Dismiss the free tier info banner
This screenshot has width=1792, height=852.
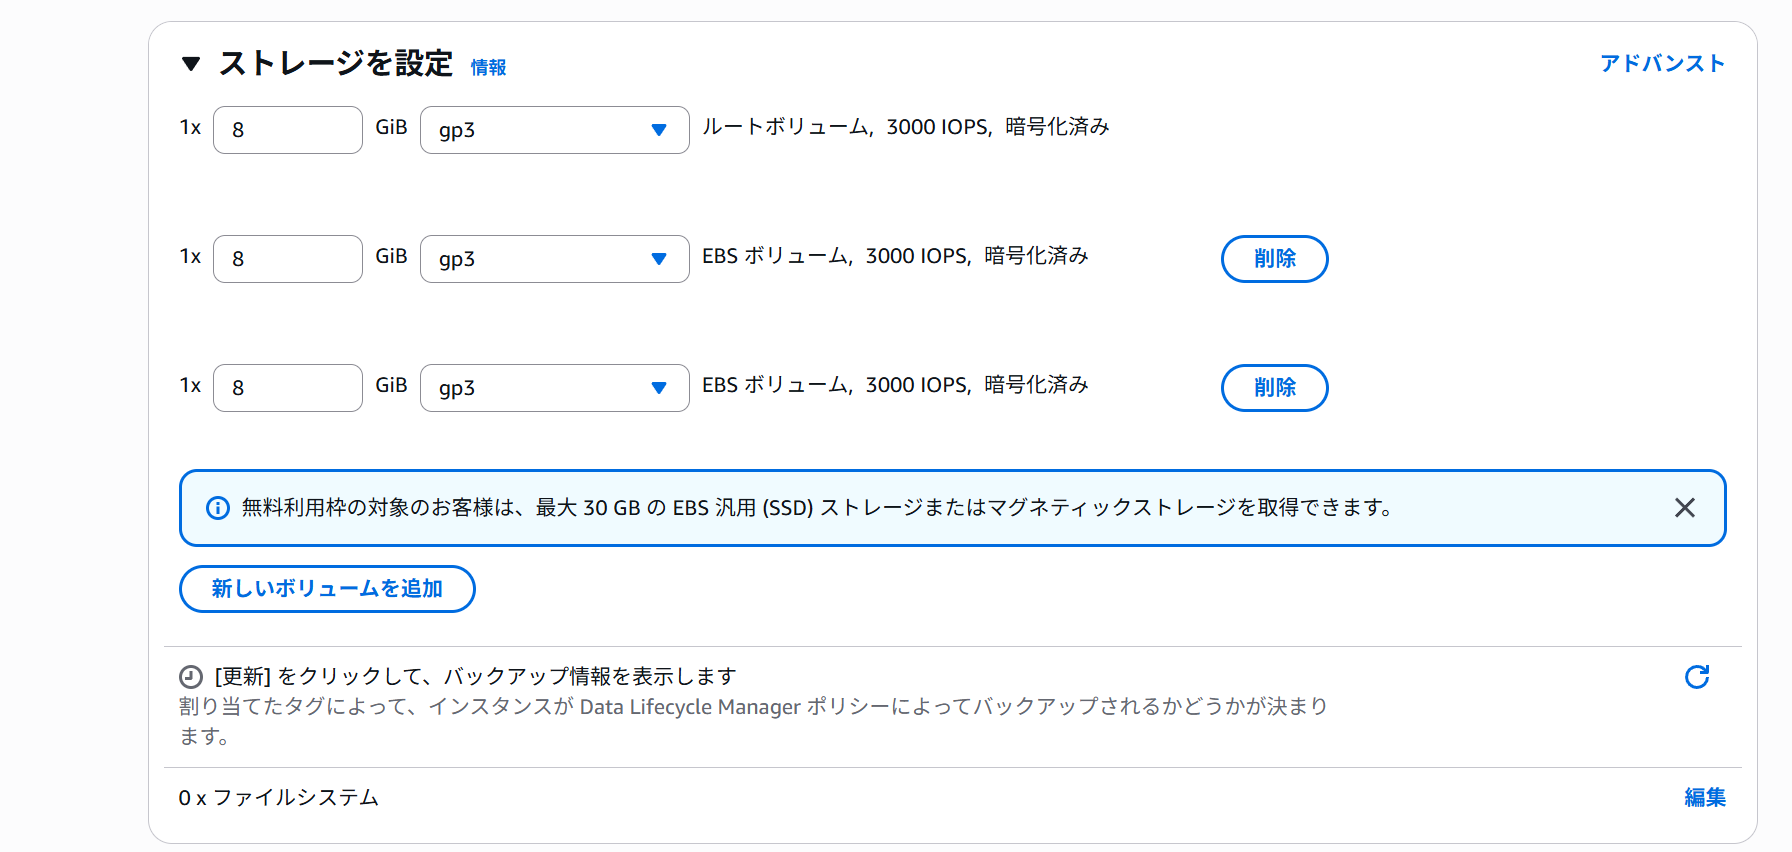[x=1684, y=508]
